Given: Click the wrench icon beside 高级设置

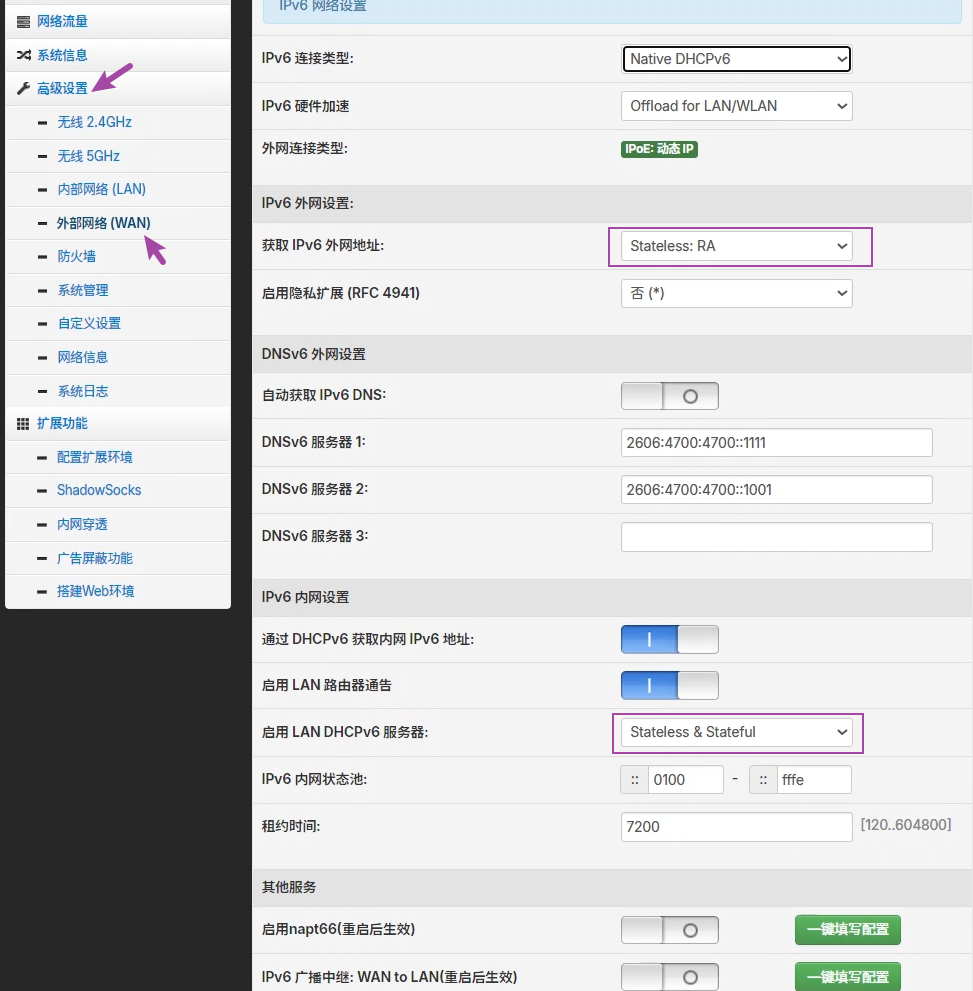Looking at the screenshot, I should tap(23, 88).
